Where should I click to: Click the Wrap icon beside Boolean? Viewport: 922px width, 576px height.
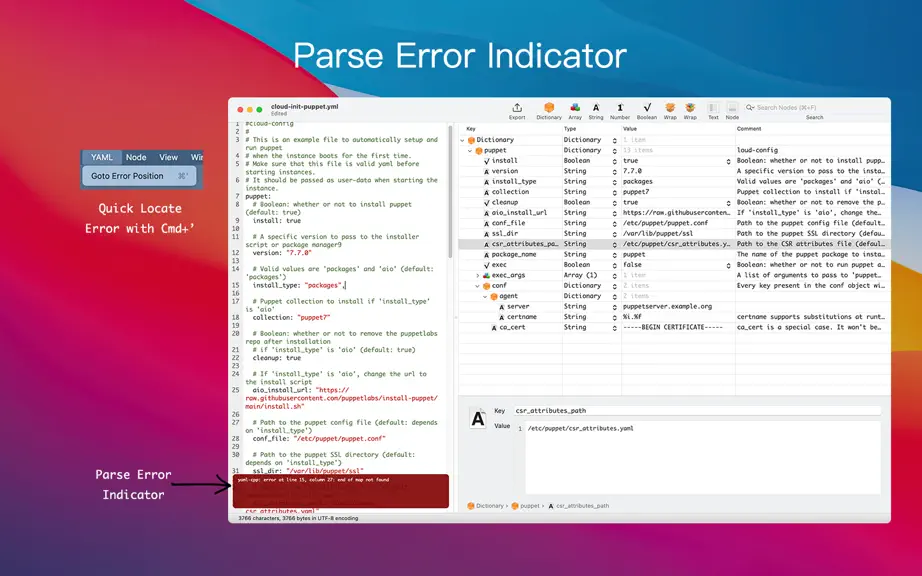point(670,108)
